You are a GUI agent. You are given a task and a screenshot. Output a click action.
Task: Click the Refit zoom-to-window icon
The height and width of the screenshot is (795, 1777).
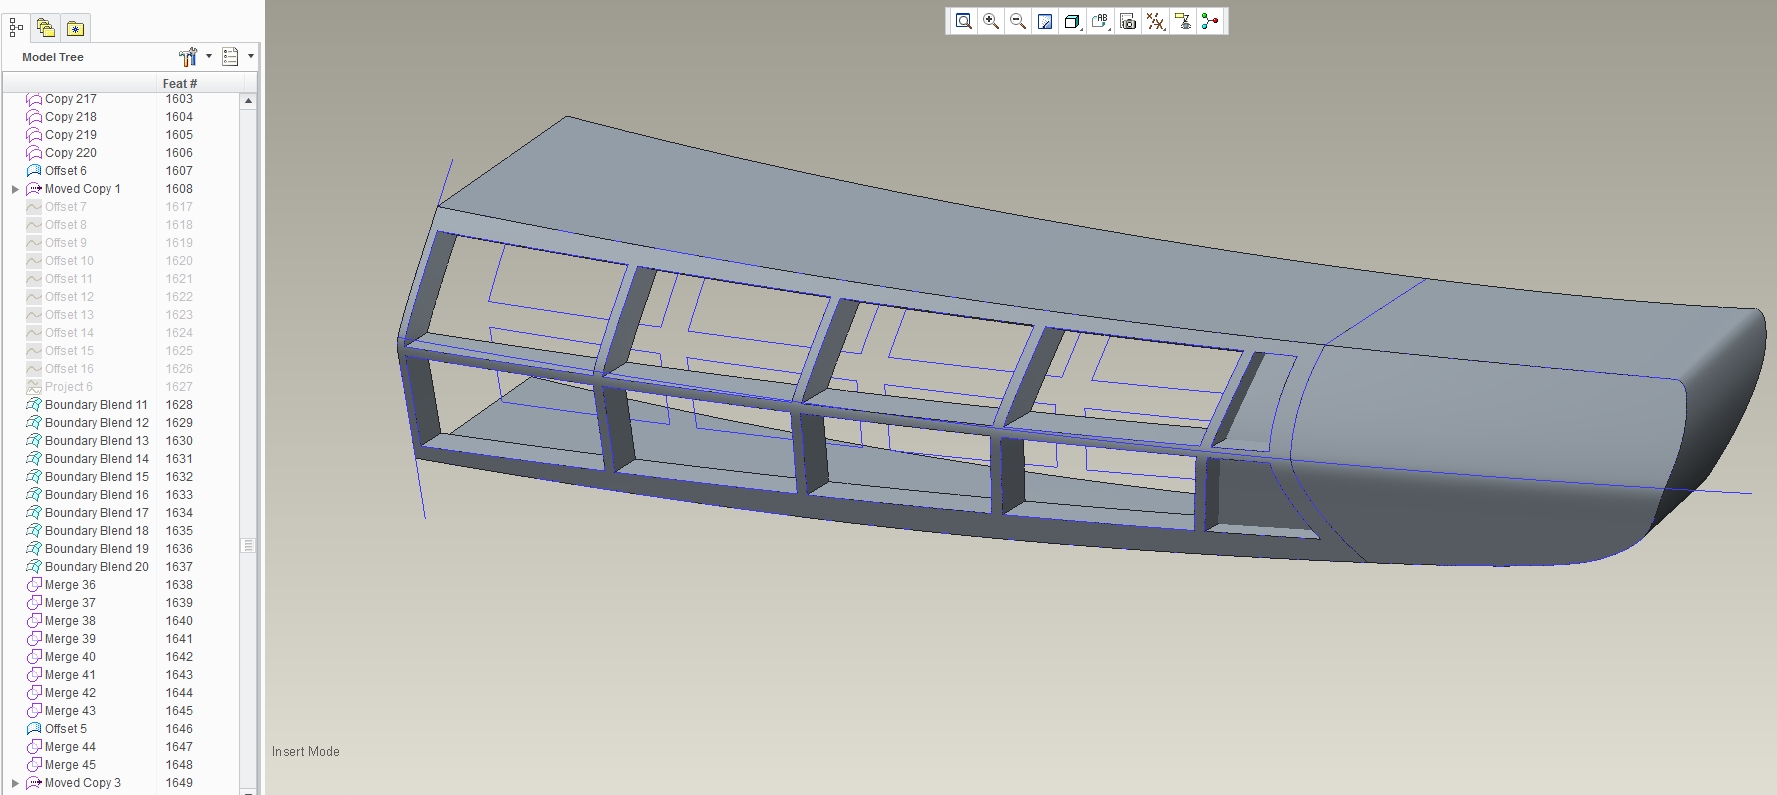963,21
